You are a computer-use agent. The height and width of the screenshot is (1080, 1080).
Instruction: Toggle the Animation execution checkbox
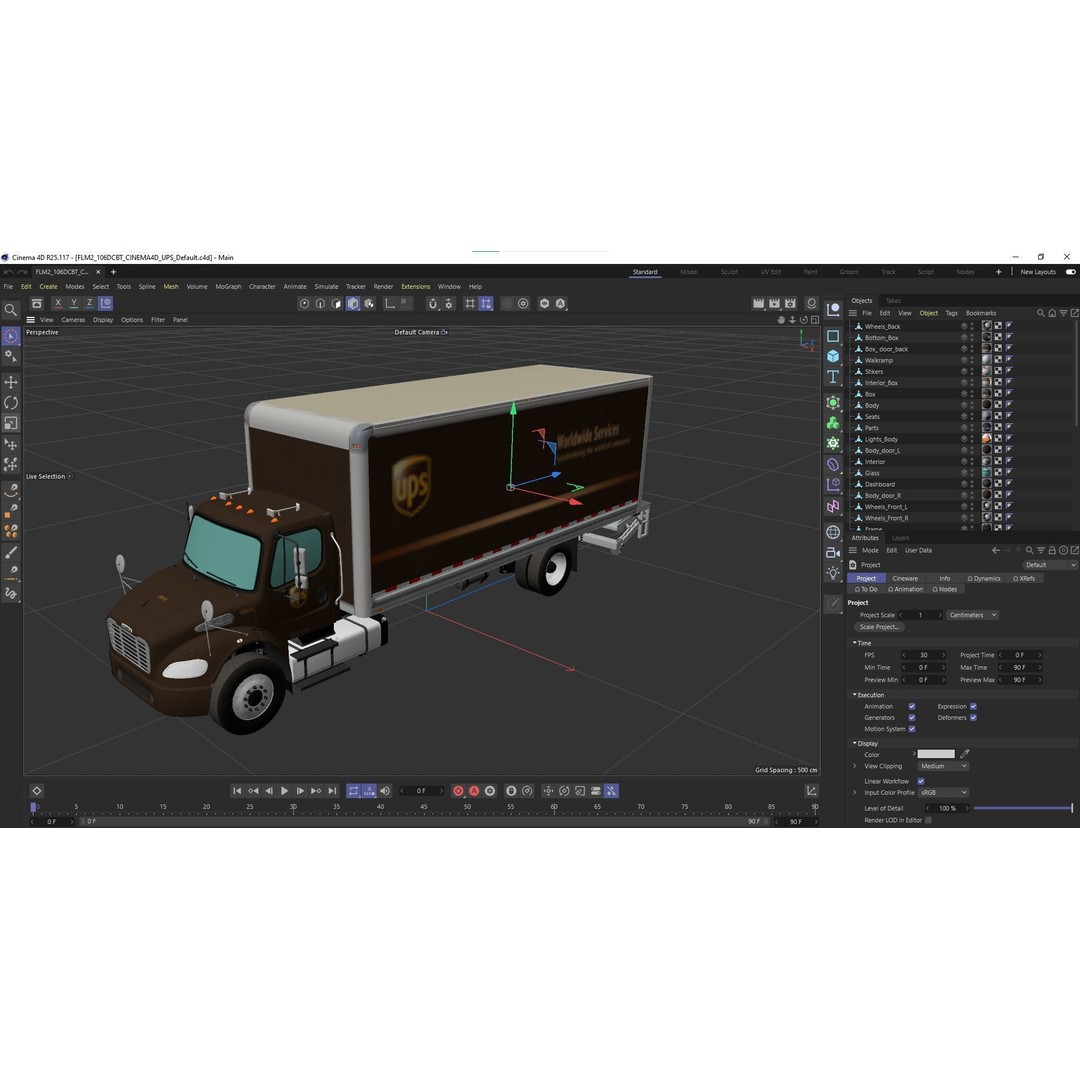tap(912, 706)
